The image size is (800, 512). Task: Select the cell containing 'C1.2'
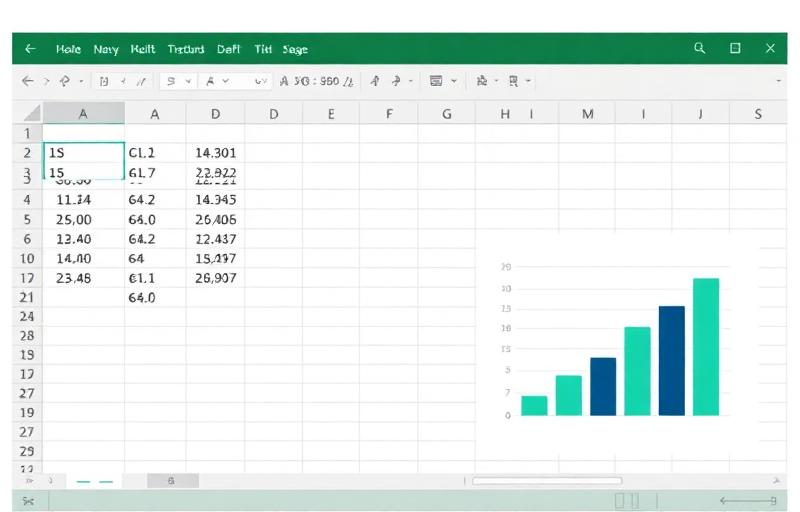pyautogui.click(x=155, y=152)
